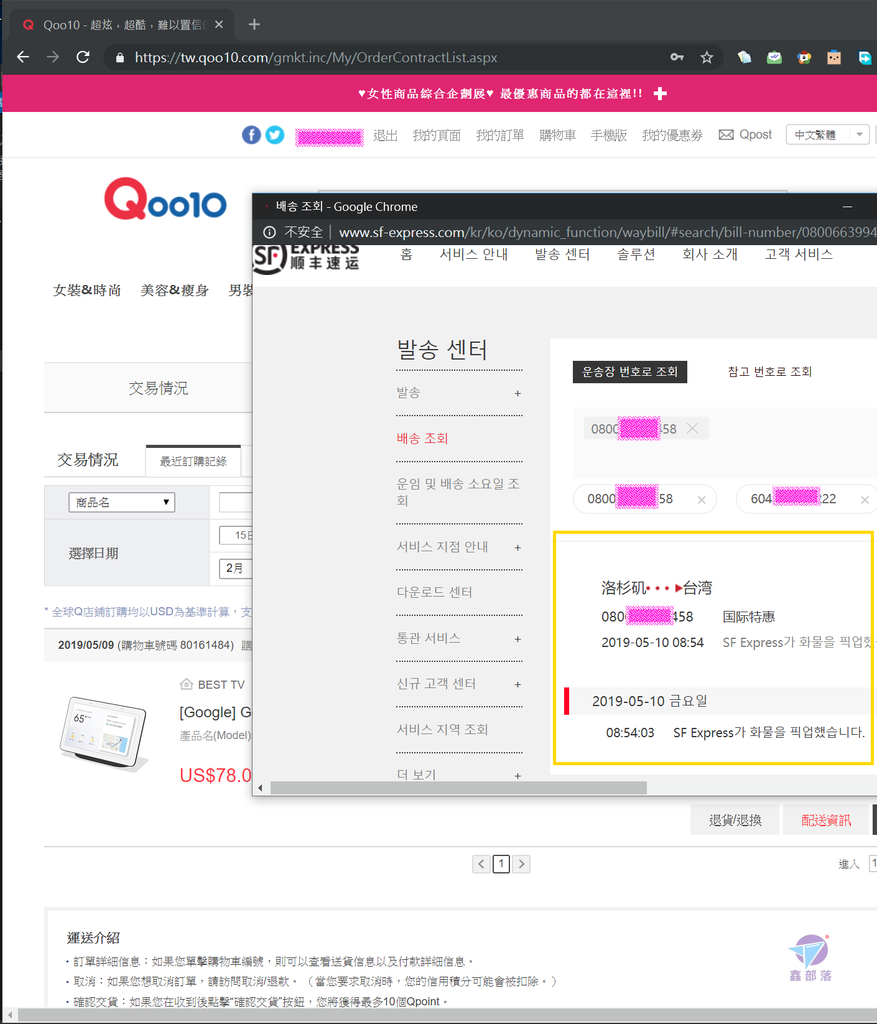Open the blue arrow extension icon
This screenshot has width=877, height=1024.
(x=865, y=57)
